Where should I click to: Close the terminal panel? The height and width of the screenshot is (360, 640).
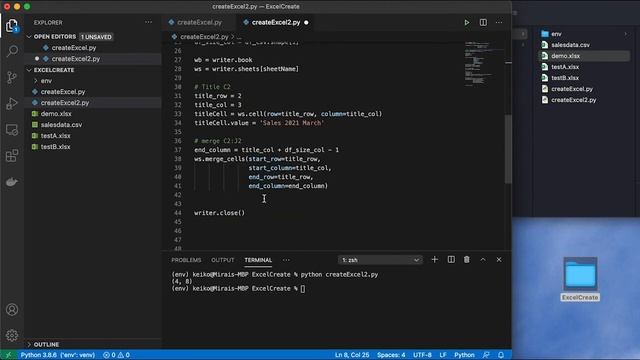[x=499, y=260]
